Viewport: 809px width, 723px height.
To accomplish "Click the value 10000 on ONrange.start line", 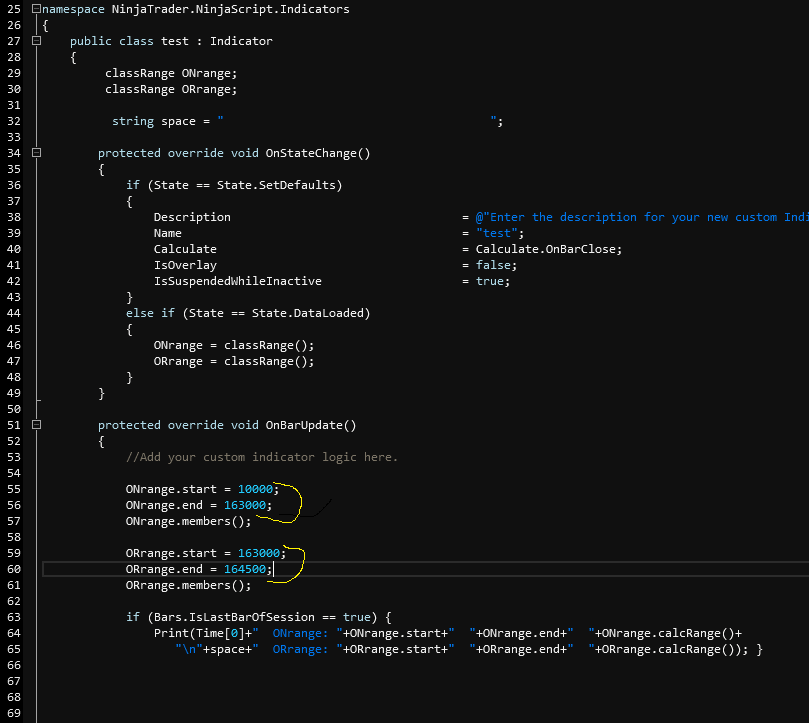I will tap(255, 489).
